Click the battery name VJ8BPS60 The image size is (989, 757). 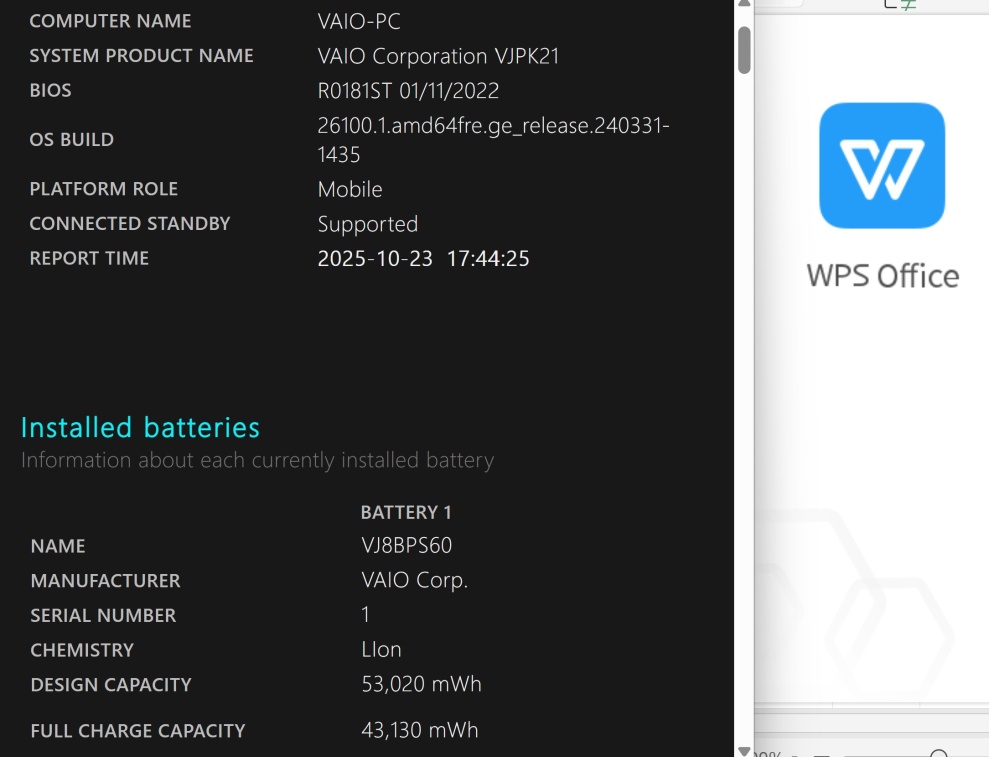tap(406, 546)
